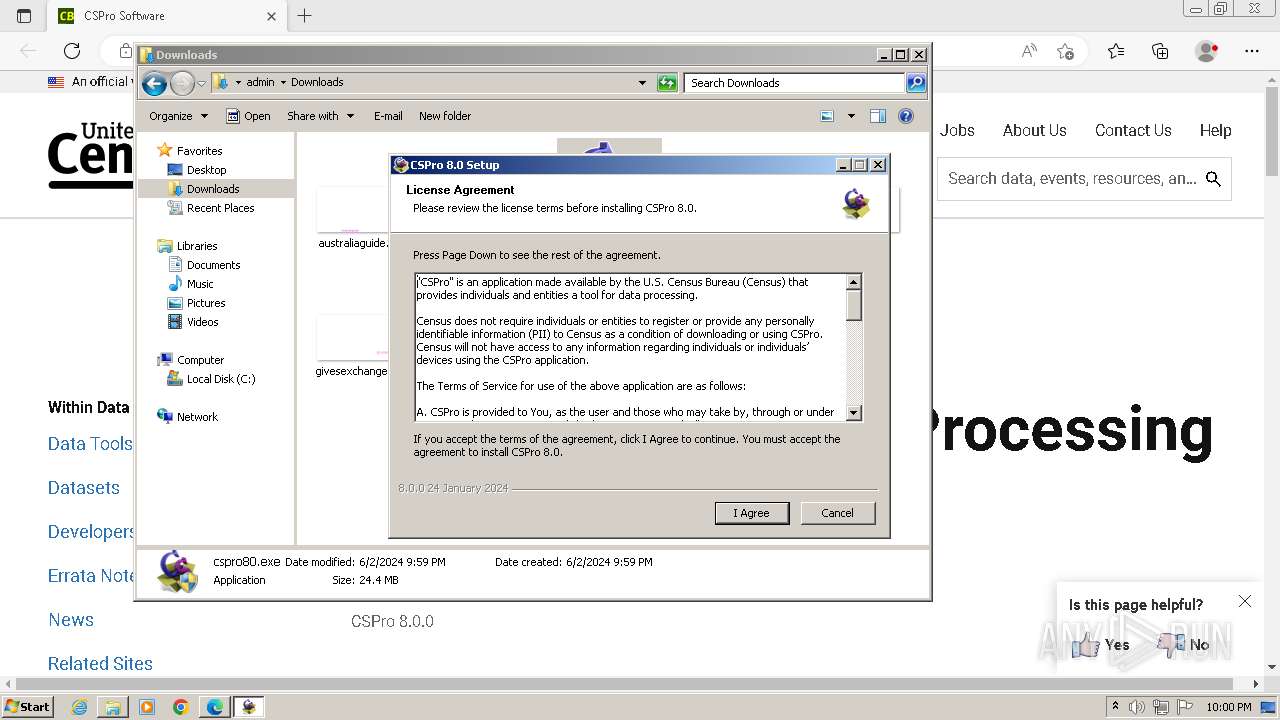Add page to favorites star icon
This screenshot has height=720, width=1280.
[x=1065, y=51]
